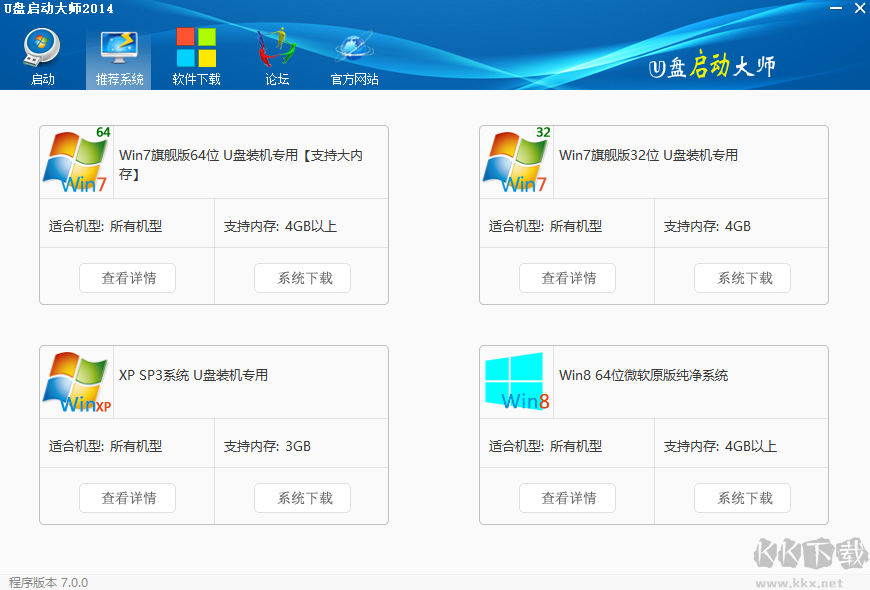The width and height of the screenshot is (870, 590).
Task: Click the WinXP logo thumbnail
Action: point(77,381)
